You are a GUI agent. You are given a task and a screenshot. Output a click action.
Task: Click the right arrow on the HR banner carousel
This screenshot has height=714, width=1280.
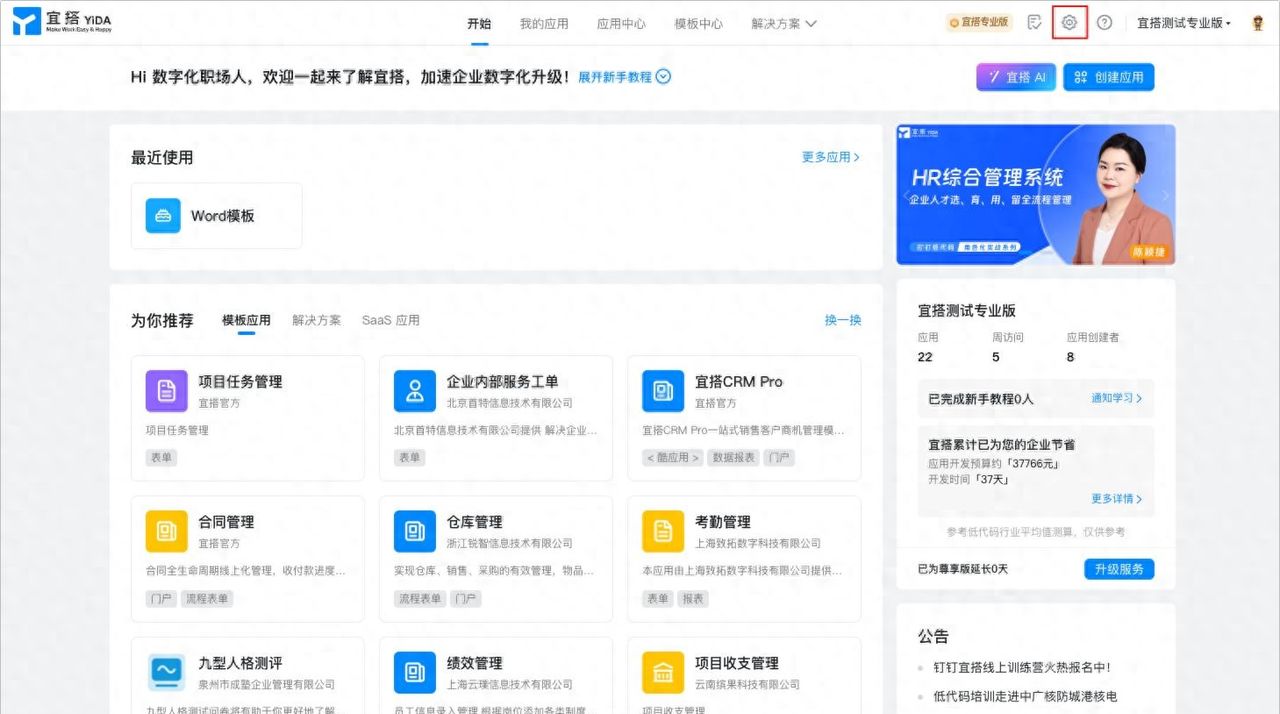point(1166,196)
